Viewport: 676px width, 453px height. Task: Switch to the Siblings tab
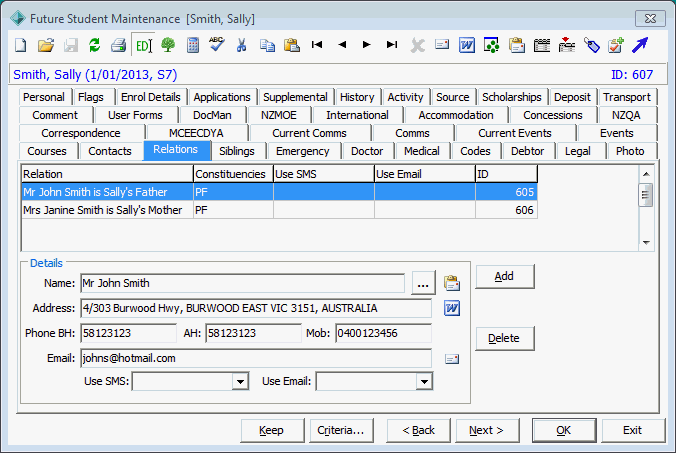237,151
